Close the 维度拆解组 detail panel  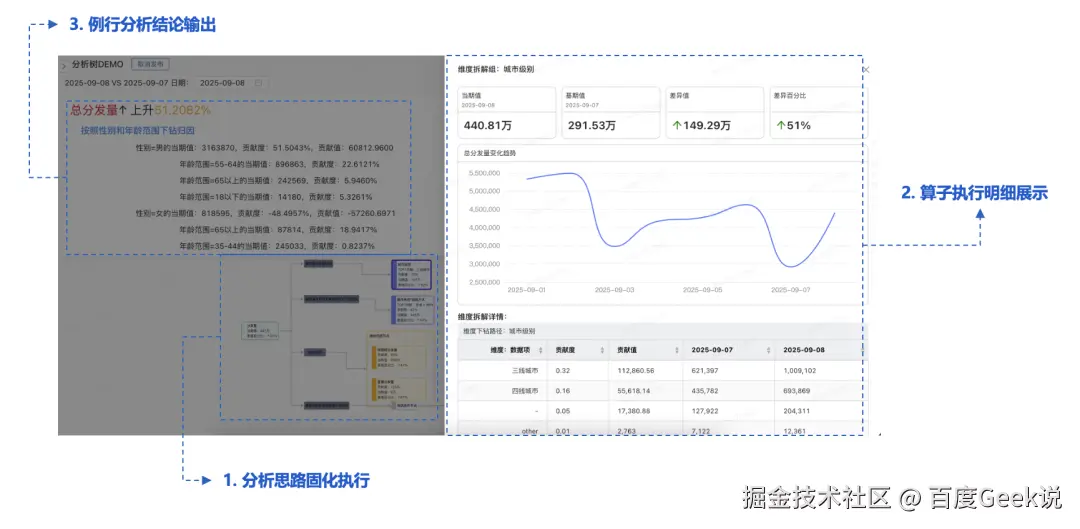tap(866, 70)
